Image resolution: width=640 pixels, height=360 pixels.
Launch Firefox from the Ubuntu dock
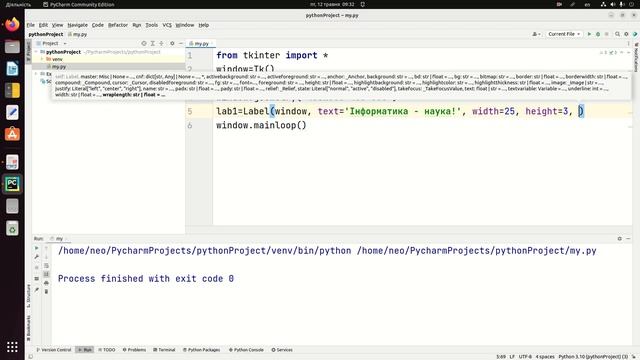(x=12, y=24)
